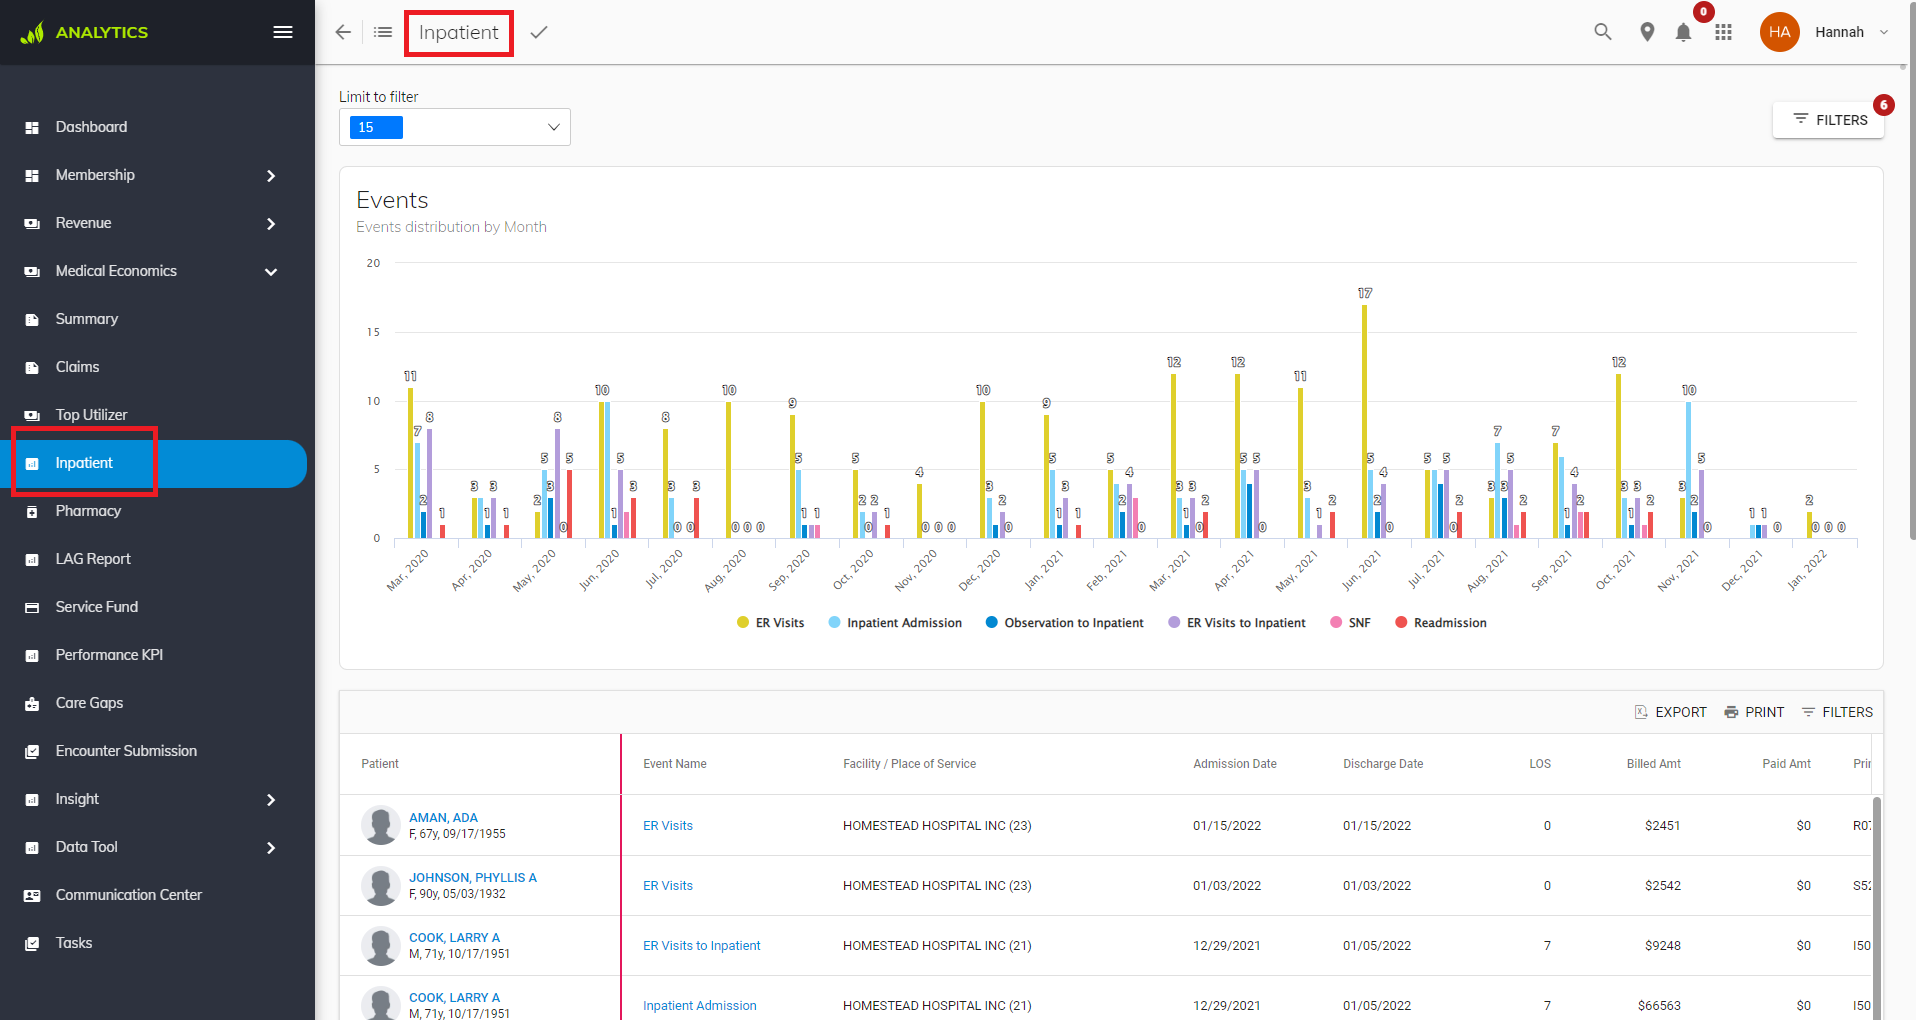
Task: Click the Hannah user profile avatar
Action: (1779, 32)
